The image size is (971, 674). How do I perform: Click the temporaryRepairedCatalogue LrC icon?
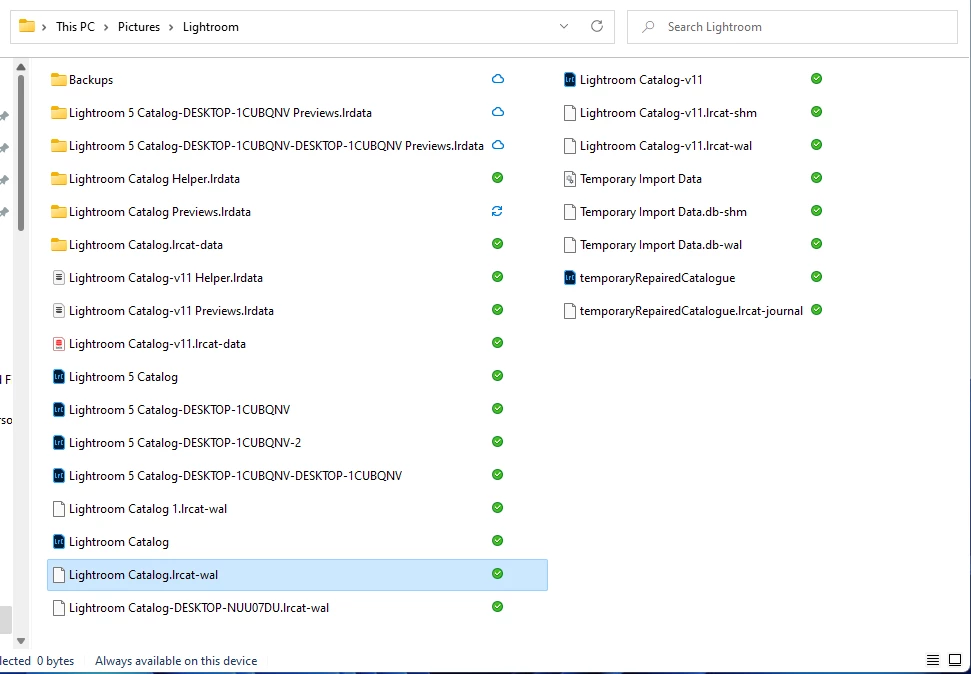click(570, 278)
